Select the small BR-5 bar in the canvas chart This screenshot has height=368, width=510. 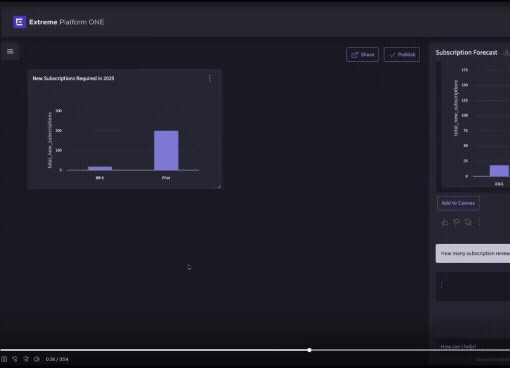coord(100,168)
